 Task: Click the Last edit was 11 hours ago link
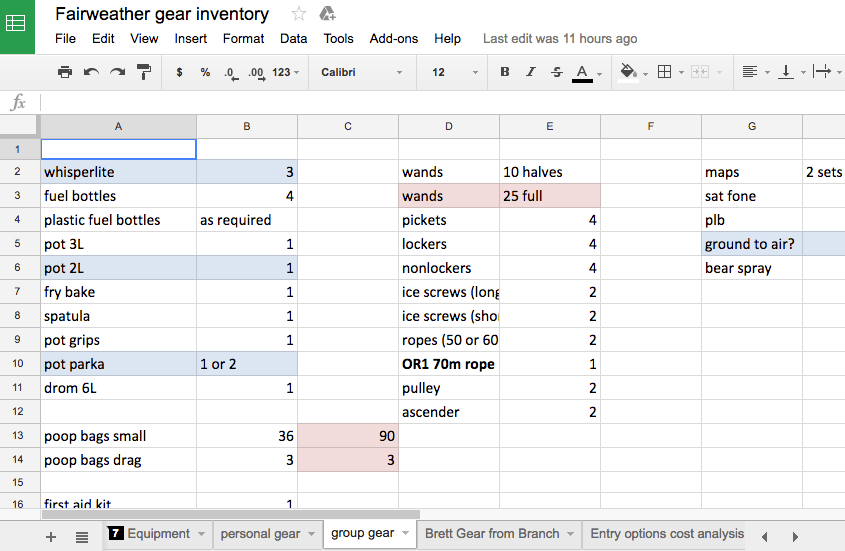[560, 39]
